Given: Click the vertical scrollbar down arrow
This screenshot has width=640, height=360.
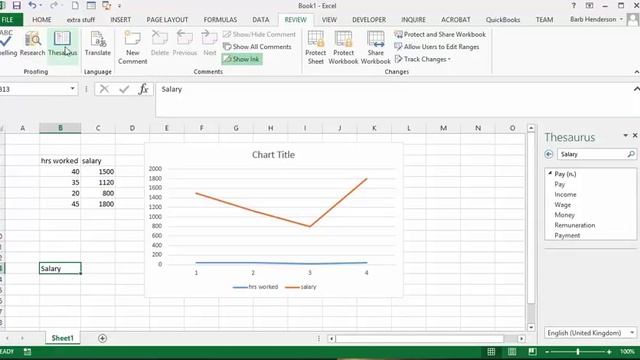Looking at the screenshot, I should pos(531,327).
